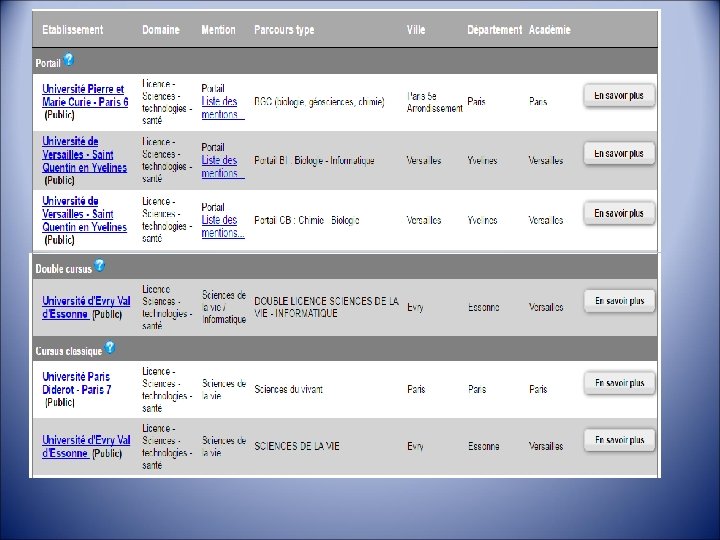Click Evry city cell in Double Licence row
720x540 pixels.
[x=415, y=308]
